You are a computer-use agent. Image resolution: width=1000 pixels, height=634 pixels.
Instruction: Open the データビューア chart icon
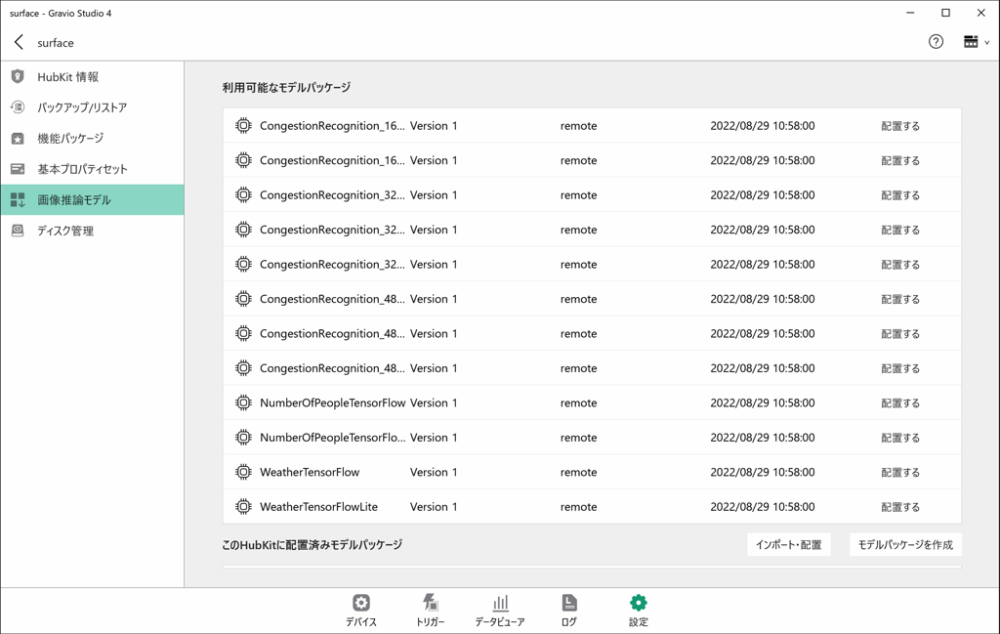500,603
